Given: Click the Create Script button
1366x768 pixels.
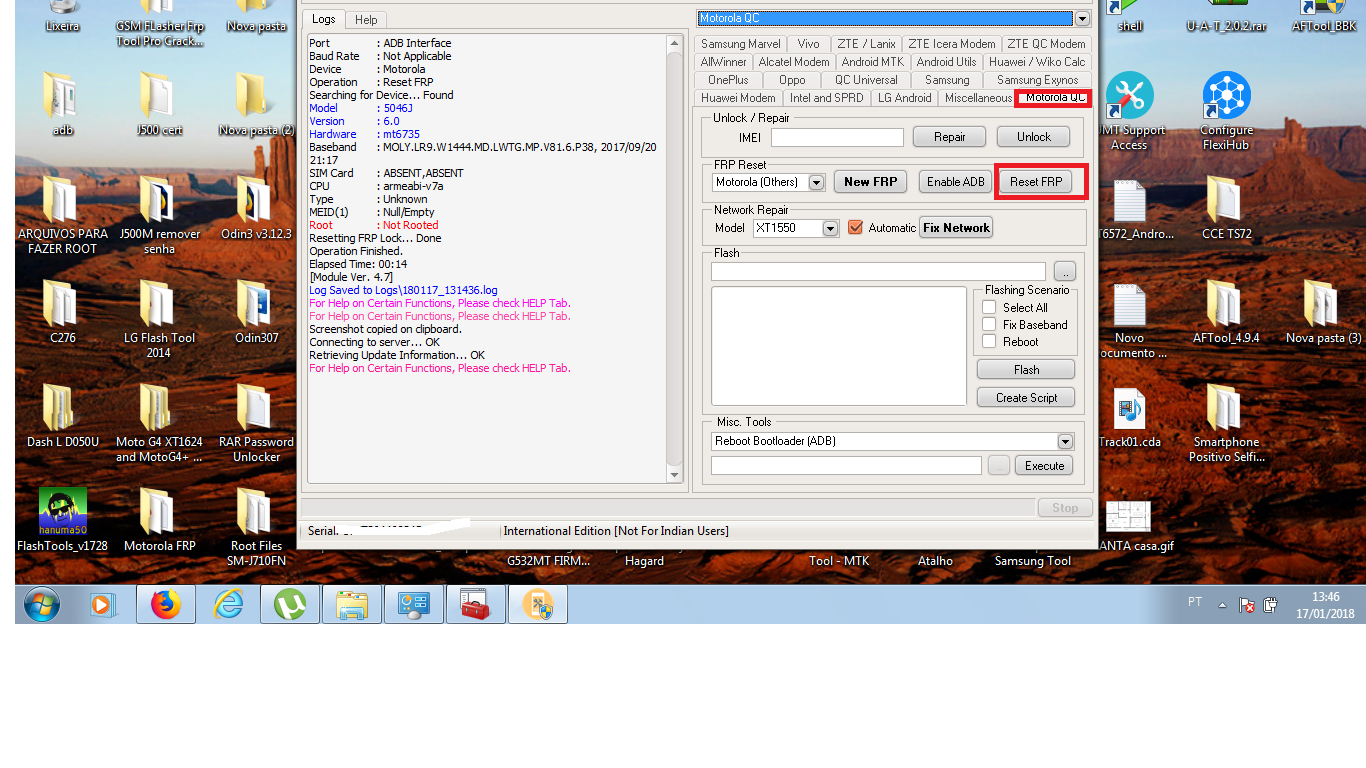Looking at the screenshot, I should click(x=1026, y=398).
